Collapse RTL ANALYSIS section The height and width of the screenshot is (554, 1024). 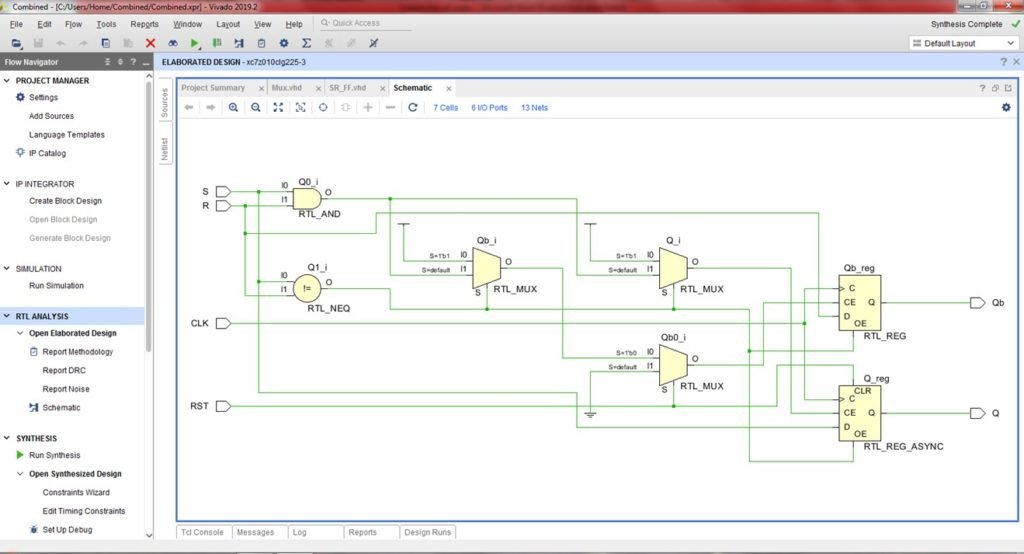[x=7, y=316]
